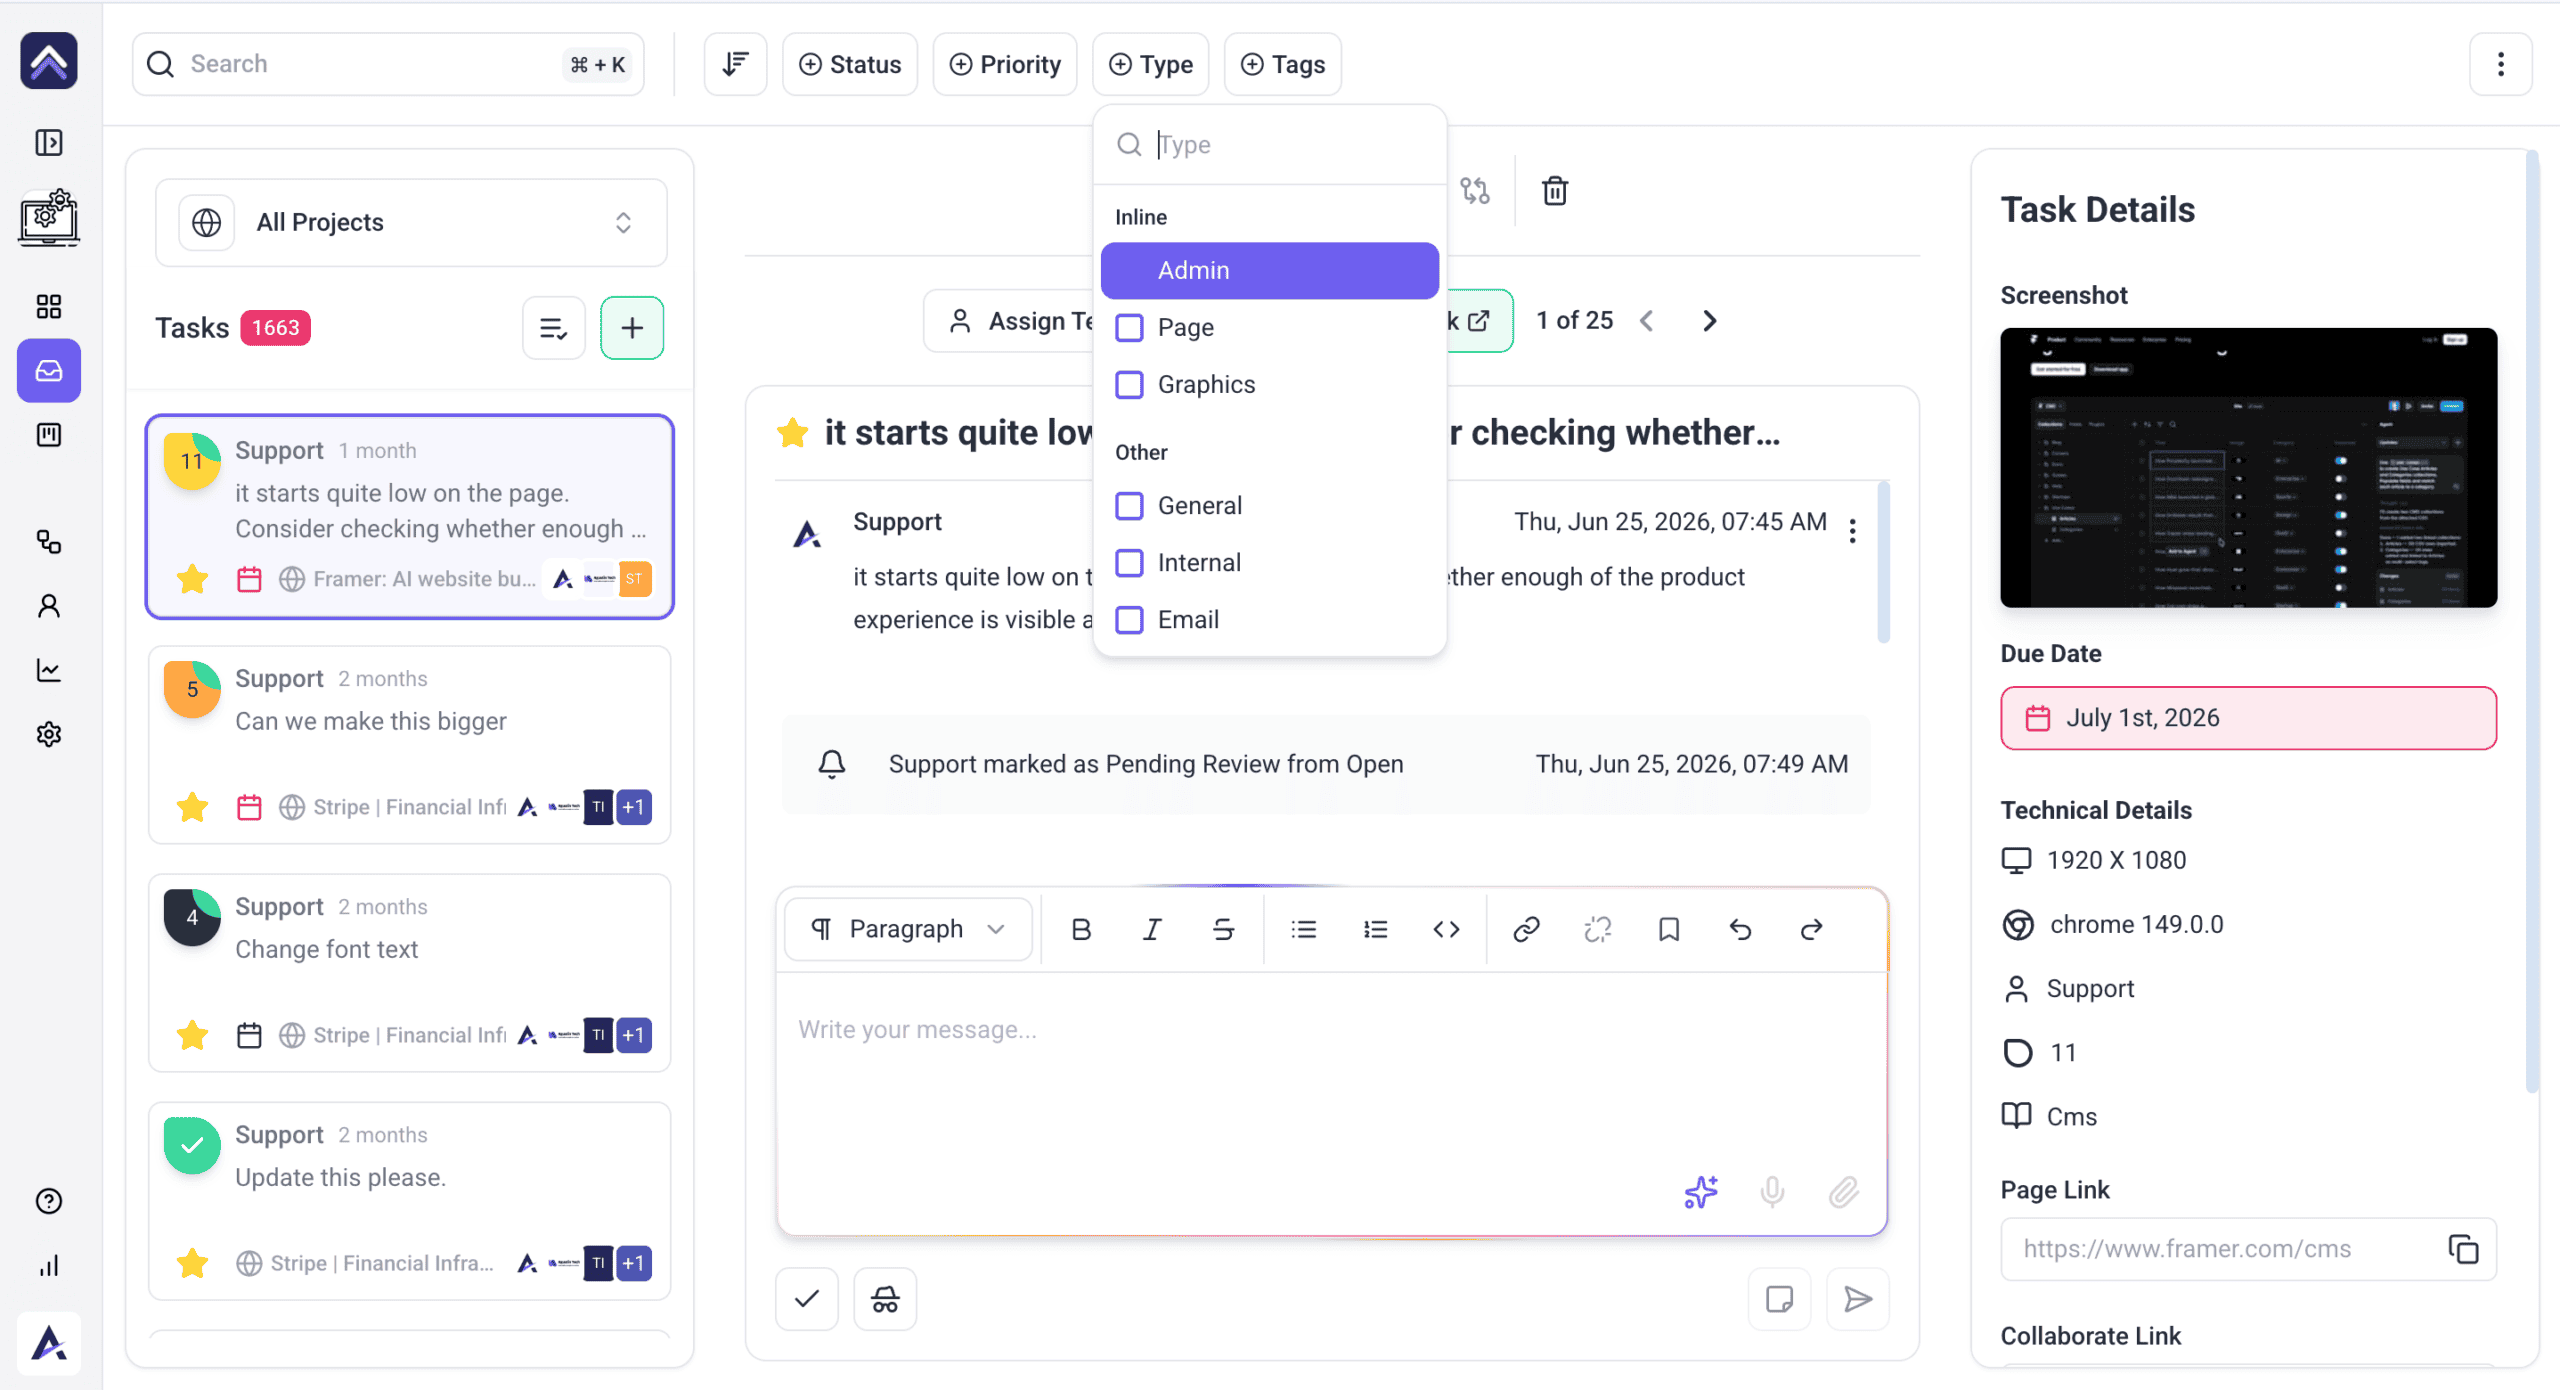Attach a file with paperclip icon
The height and width of the screenshot is (1390, 2560).
[1843, 1192]
